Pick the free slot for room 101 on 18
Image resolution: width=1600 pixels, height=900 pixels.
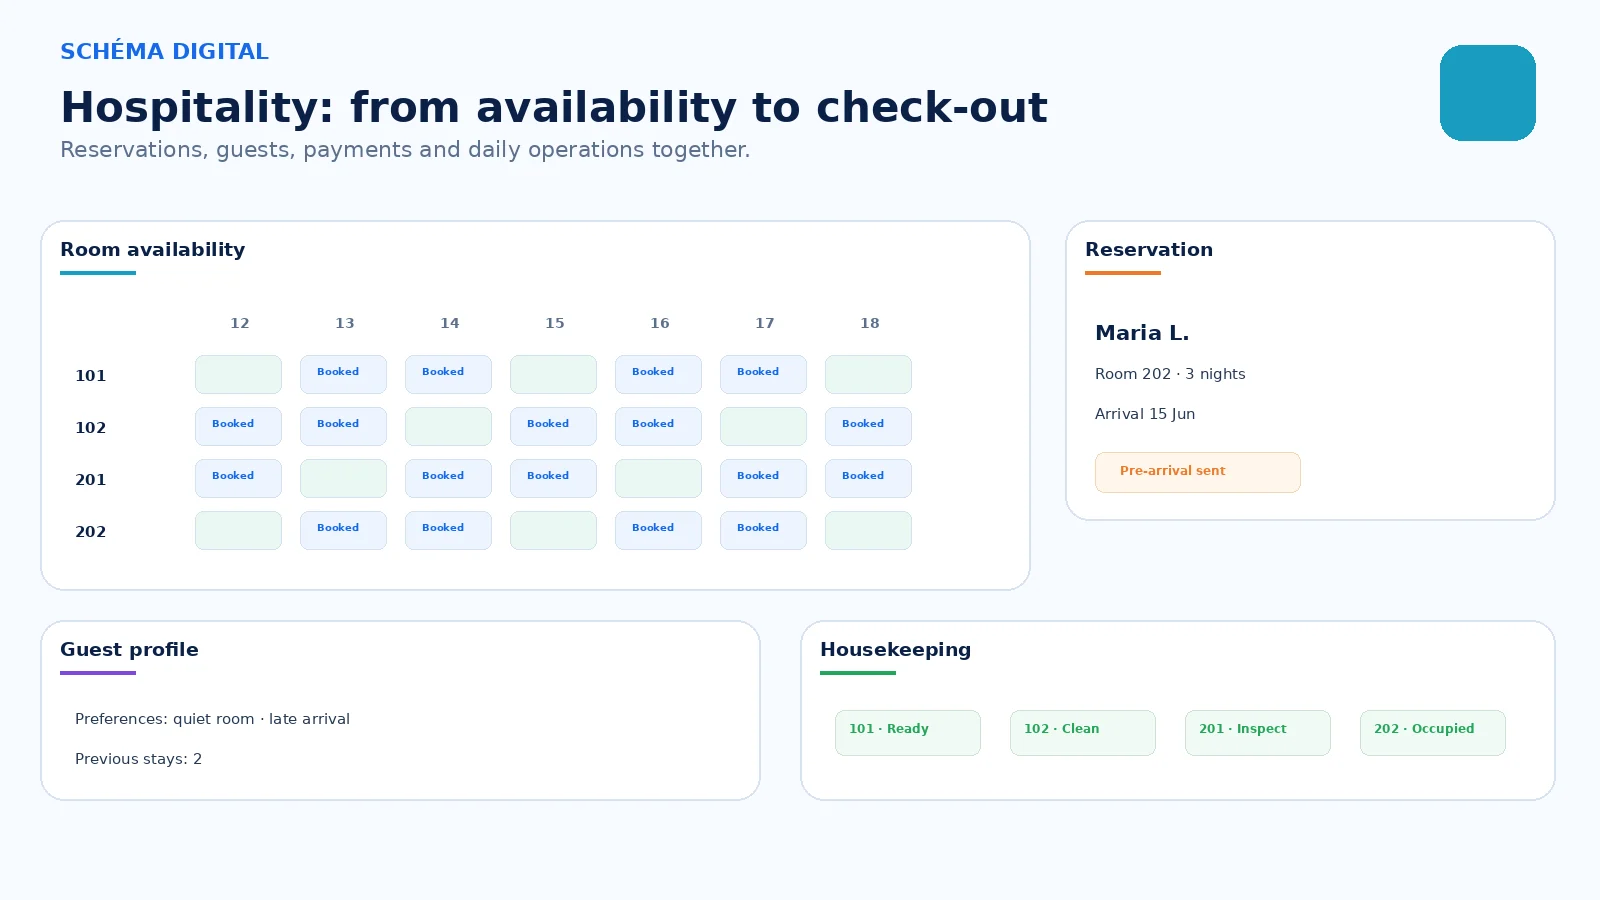coord(868,374)
